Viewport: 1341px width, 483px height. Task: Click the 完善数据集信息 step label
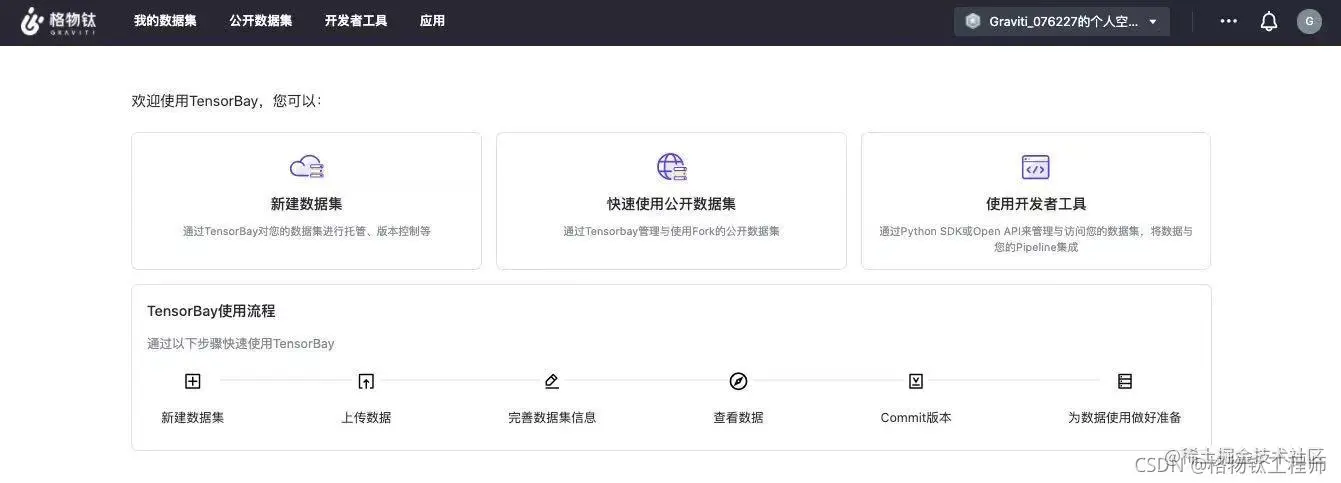click(552, 418)
